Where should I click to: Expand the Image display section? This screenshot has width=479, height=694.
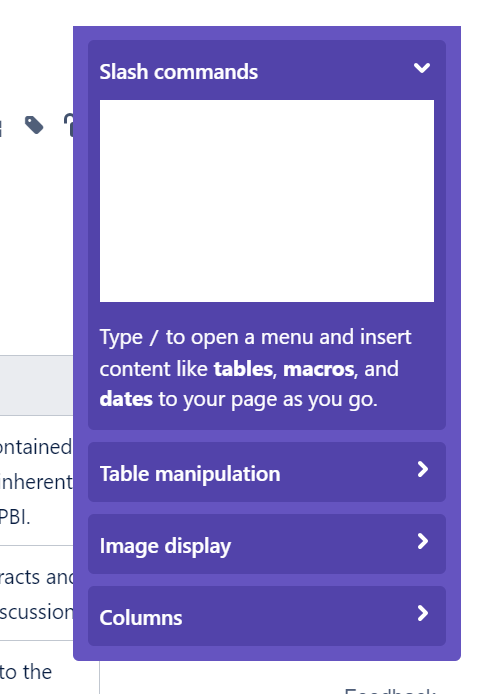[x=422, y=541]
